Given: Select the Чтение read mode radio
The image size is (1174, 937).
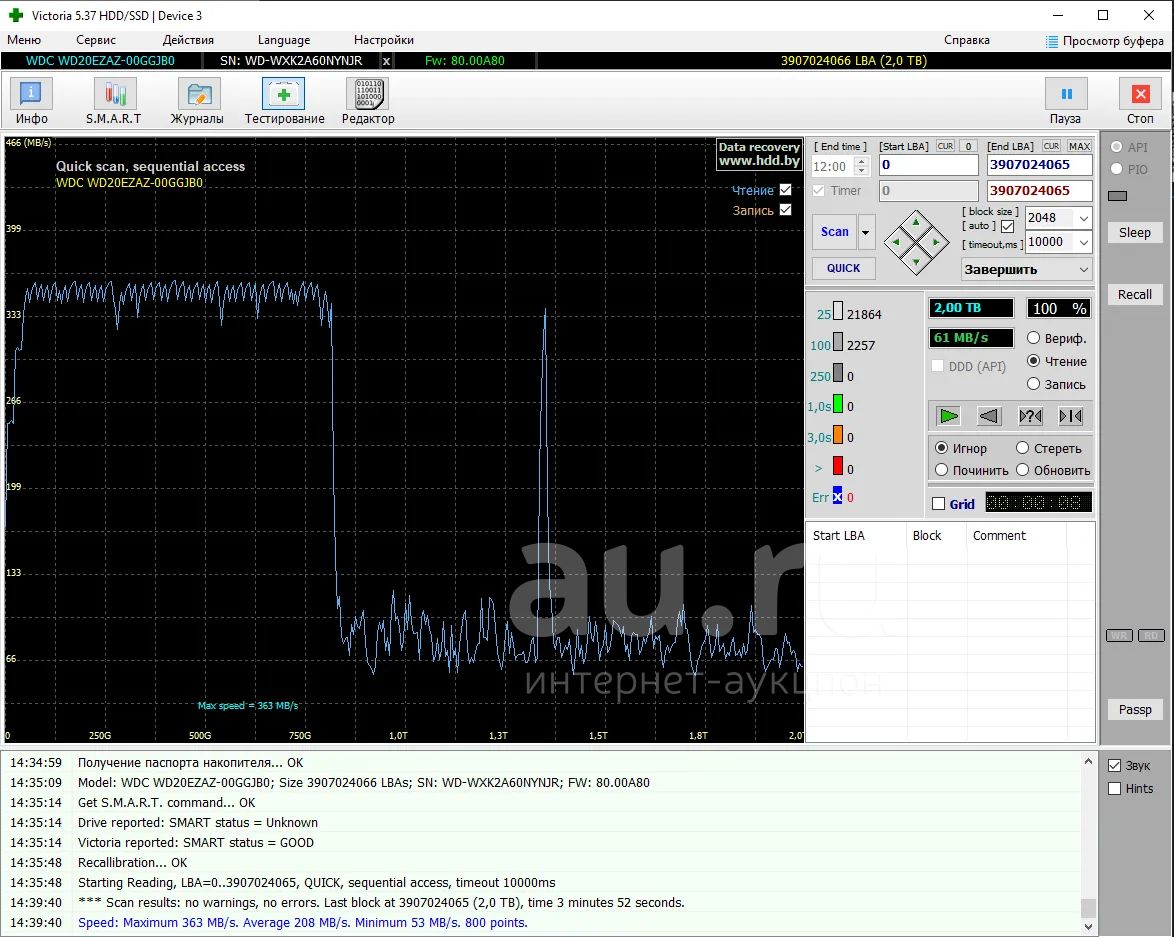Looking at the screenshot, I should 1033,361.
